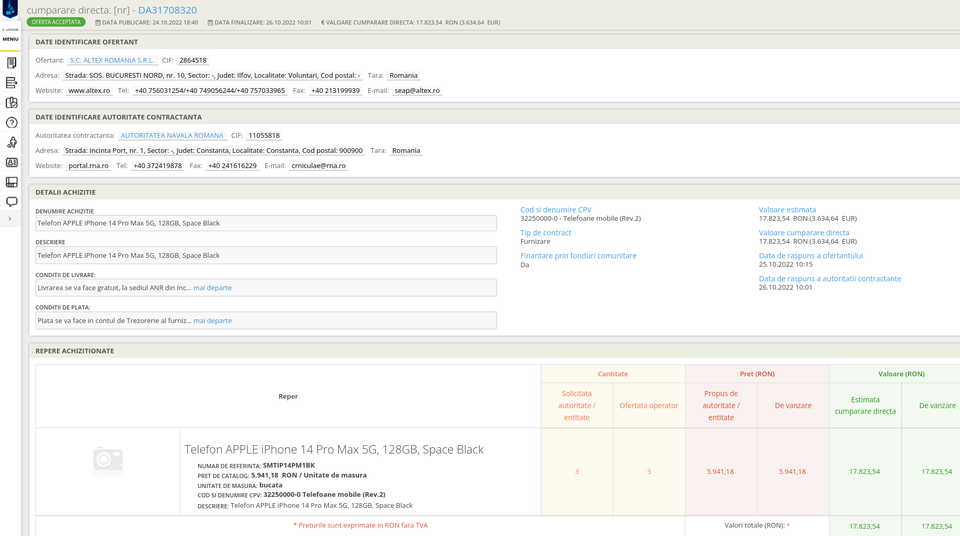Image resolution: width=960 pixels, height=536 pixels.
Task: Open the stacked documents sidebar icon
Action: click(x=11, y=62)
